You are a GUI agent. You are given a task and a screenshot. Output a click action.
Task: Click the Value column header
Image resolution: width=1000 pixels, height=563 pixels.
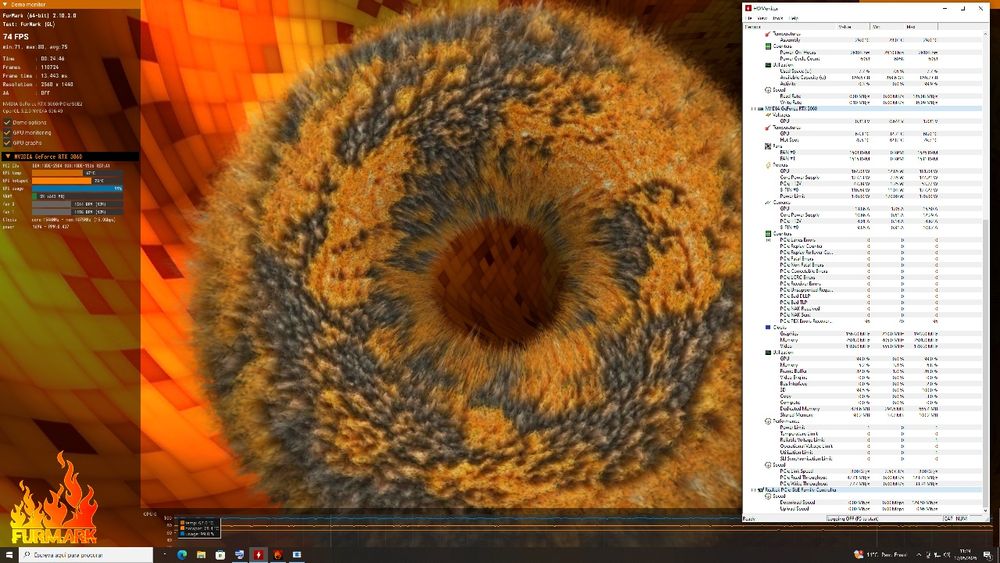[x=853, y=27]
